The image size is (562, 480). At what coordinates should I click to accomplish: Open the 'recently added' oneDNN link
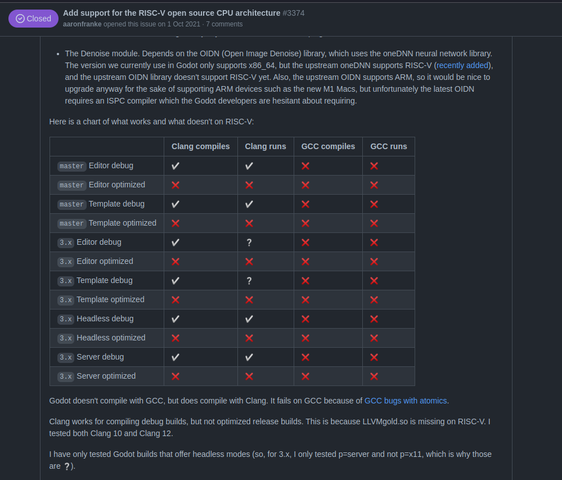coord(462,65)
